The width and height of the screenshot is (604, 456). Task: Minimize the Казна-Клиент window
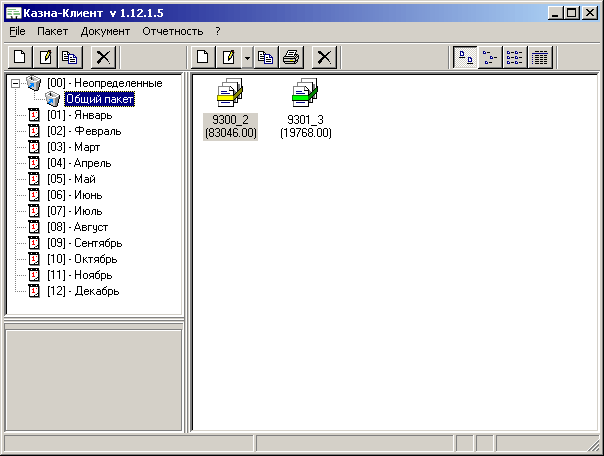tap(555, 13)
